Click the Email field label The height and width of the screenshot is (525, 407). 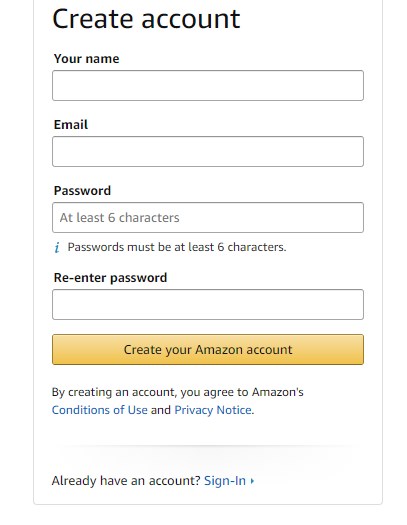point(71,125)
